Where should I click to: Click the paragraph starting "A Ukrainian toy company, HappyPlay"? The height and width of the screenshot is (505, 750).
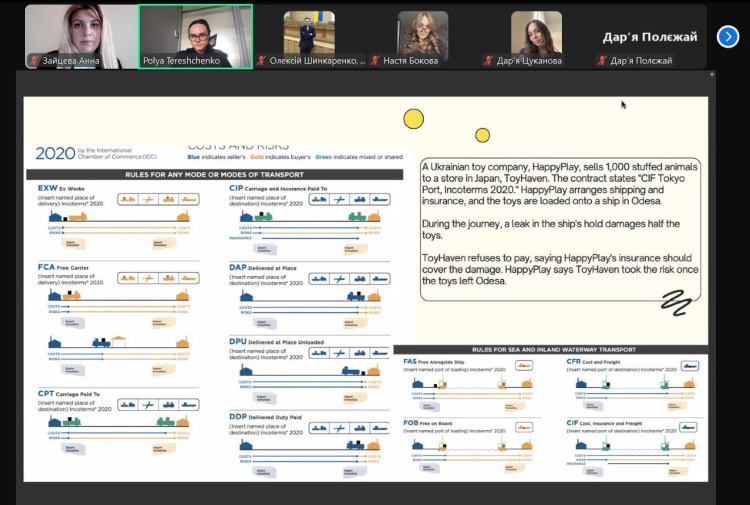pyautogui.click(x=560, y=184)
